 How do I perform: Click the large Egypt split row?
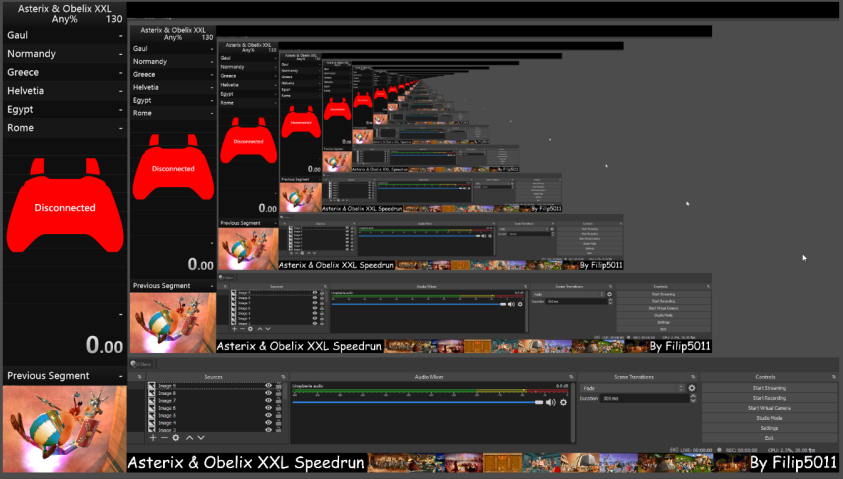point(65,109)
